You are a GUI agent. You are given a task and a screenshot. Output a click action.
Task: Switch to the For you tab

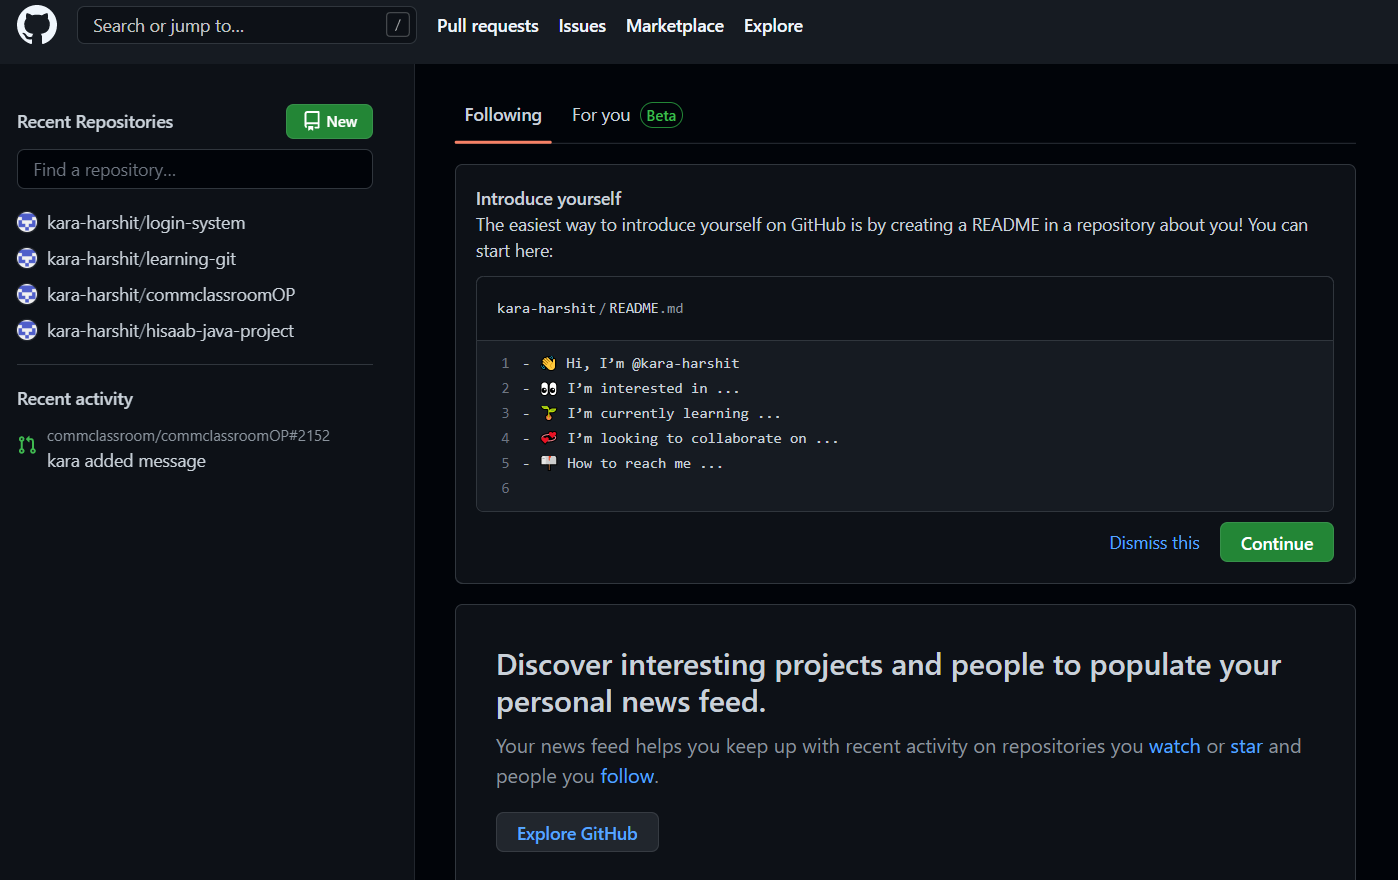coord(601,115)
